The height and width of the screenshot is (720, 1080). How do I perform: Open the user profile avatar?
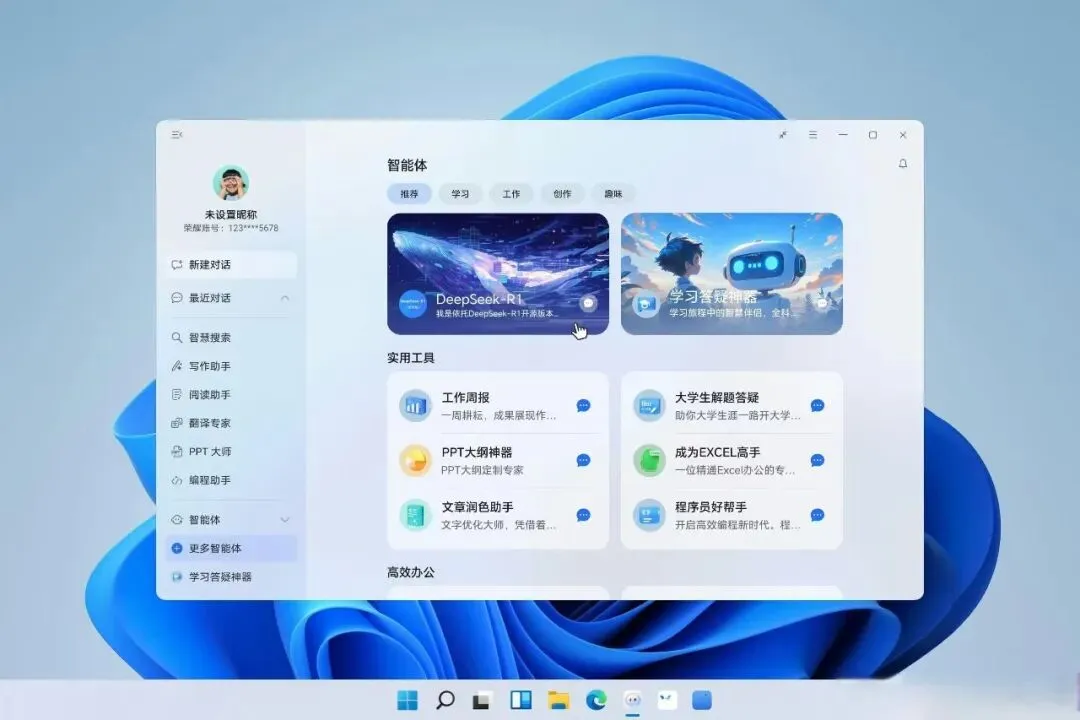click(230, 183)
